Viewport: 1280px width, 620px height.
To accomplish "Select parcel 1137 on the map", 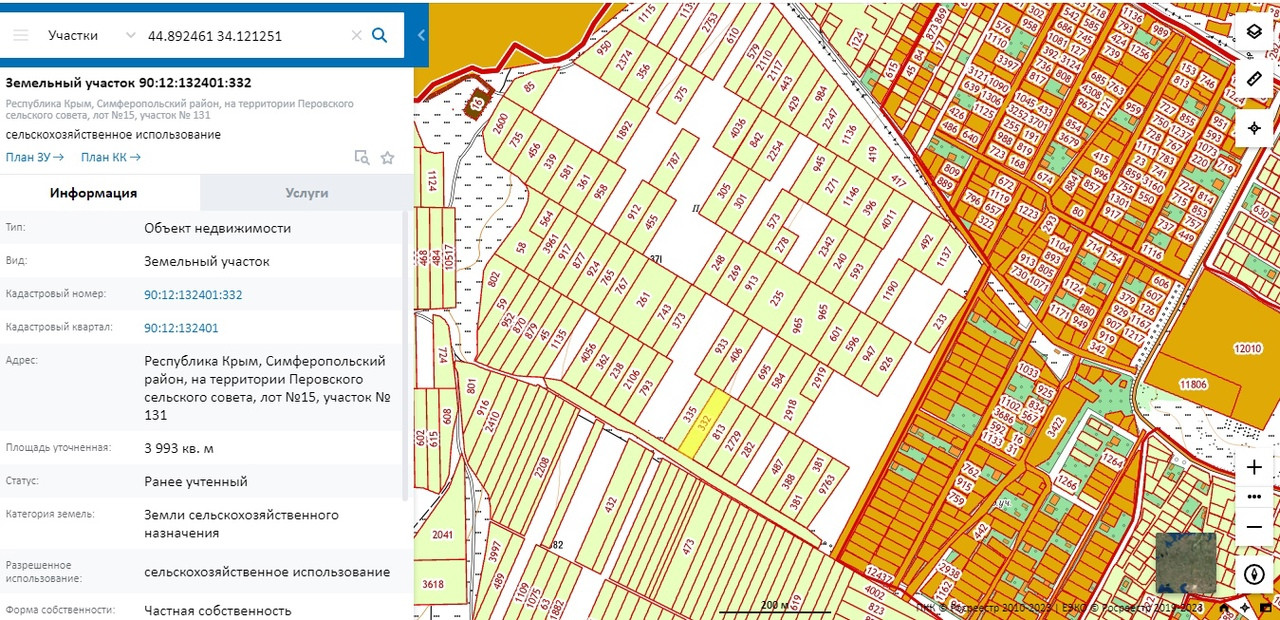I will click(944, 259).
